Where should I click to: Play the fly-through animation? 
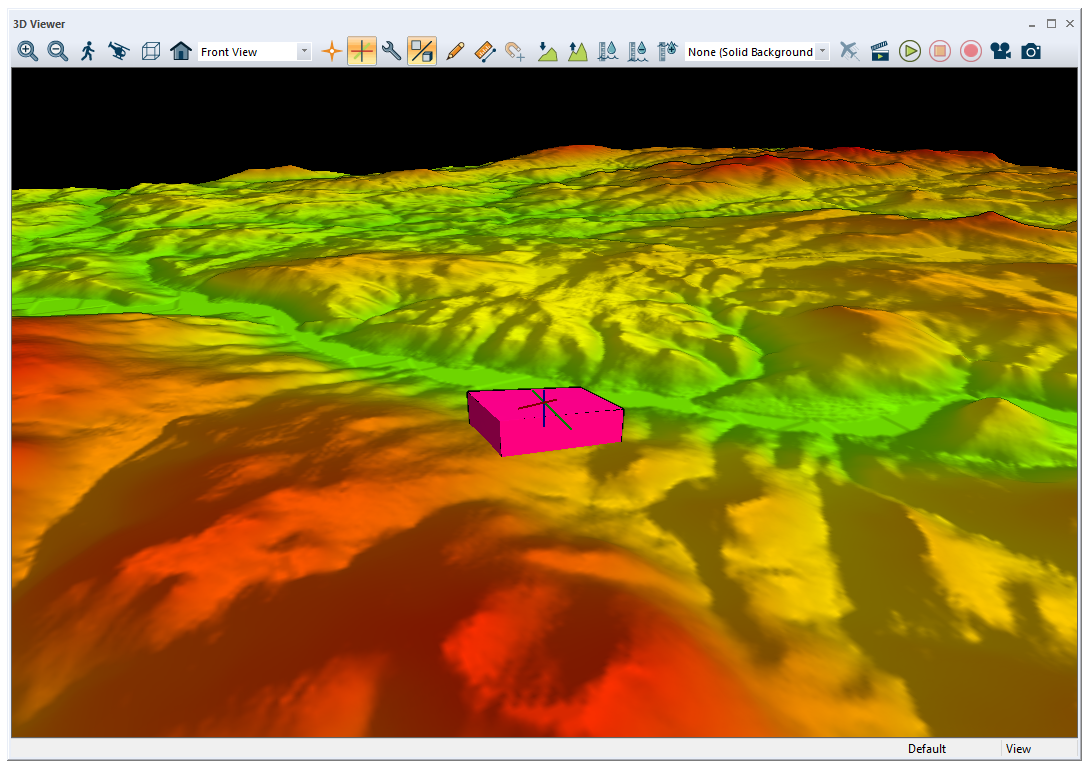pos(909,52)
